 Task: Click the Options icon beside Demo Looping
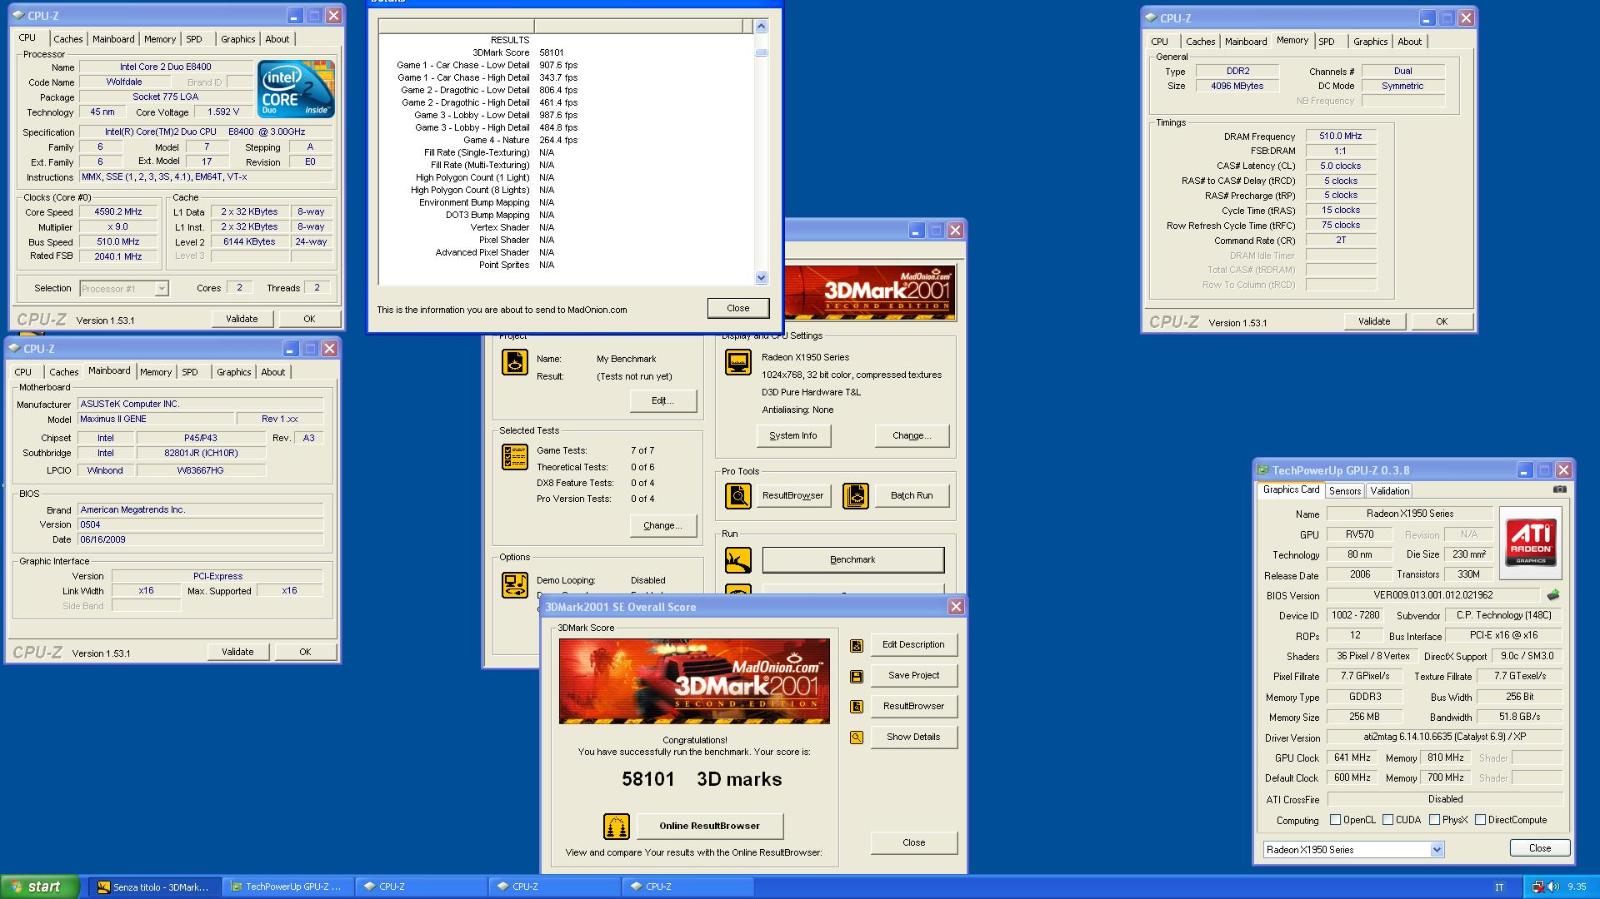514,584
